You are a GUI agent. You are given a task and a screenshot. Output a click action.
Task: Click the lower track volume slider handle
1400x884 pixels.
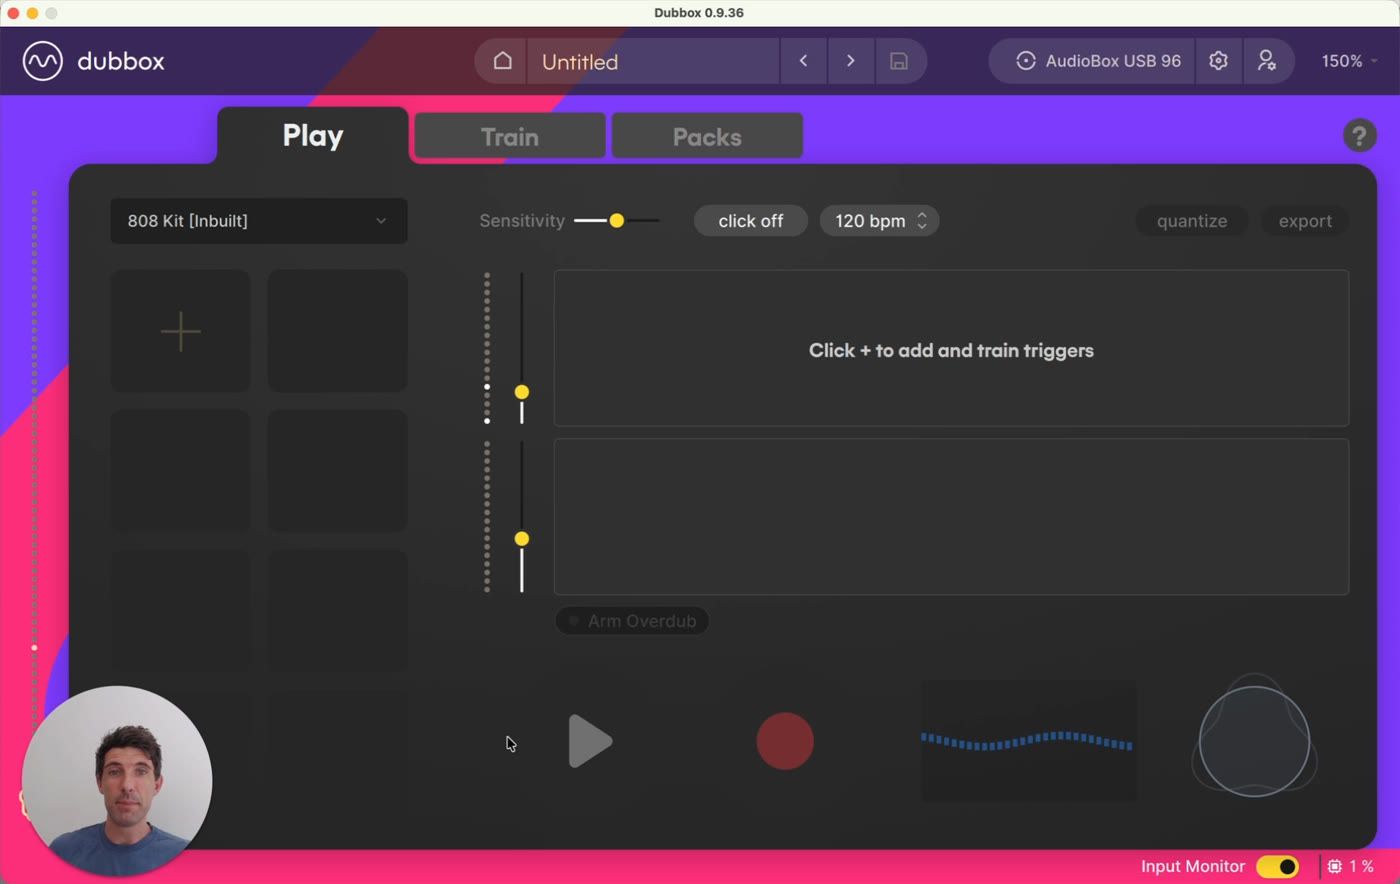[x=522, y=539]
